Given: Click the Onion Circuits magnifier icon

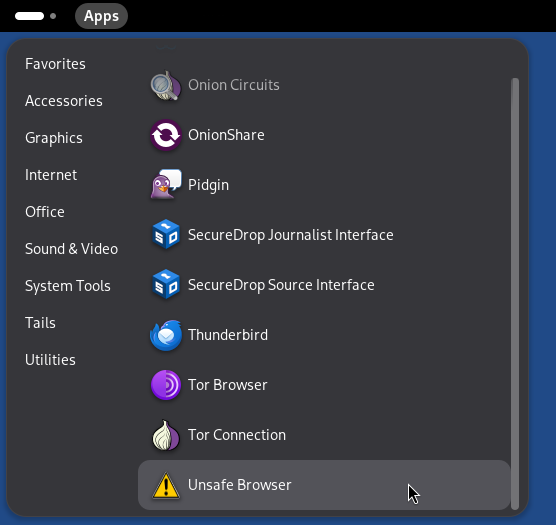Looking at the screenshot, I should pyautogui.click(x=166, y=85).
